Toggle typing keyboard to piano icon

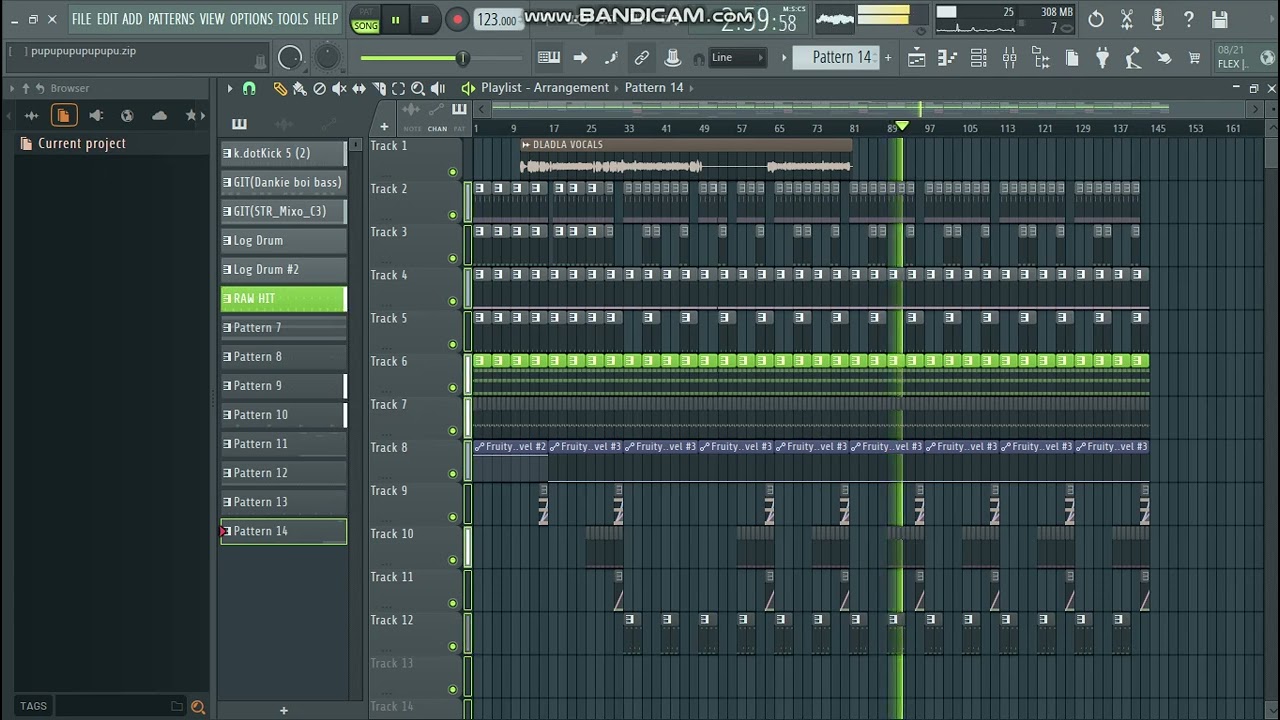click(548, 58)
